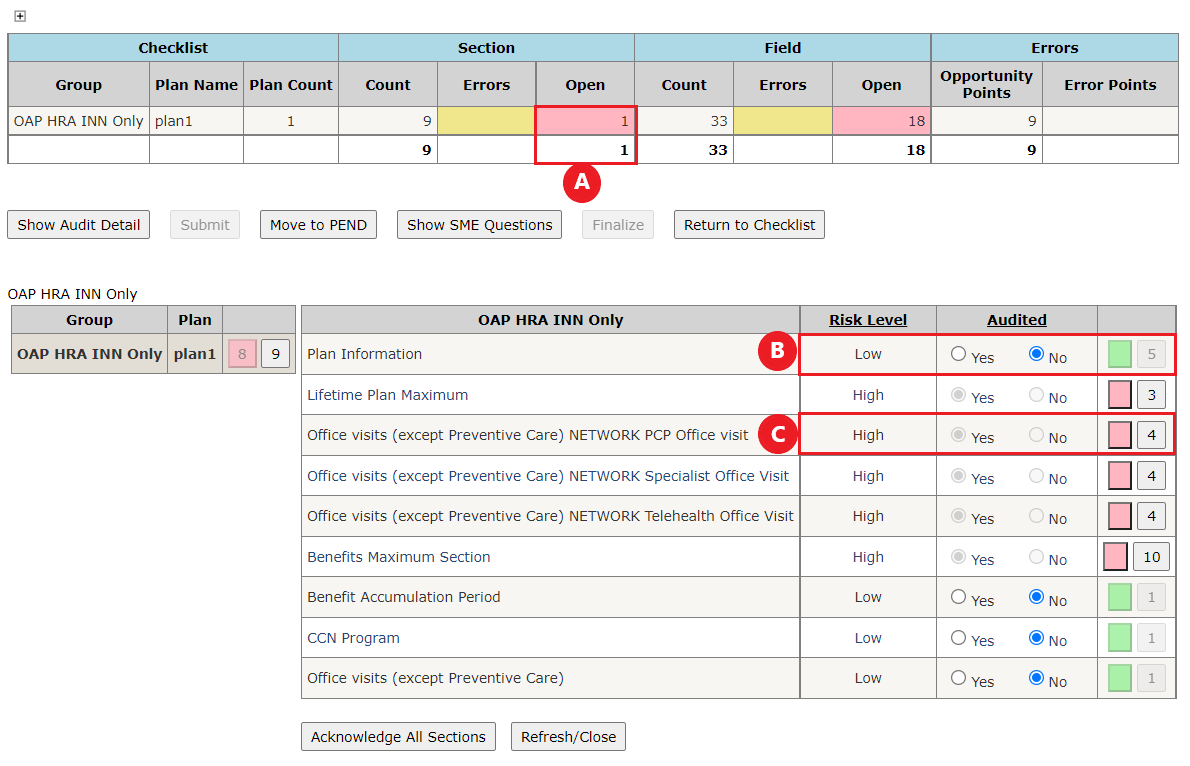Click the count 1 button for CCN Program
Image resolution: width=1190 pixels, height=766 pixels.
click(1151, 638)
